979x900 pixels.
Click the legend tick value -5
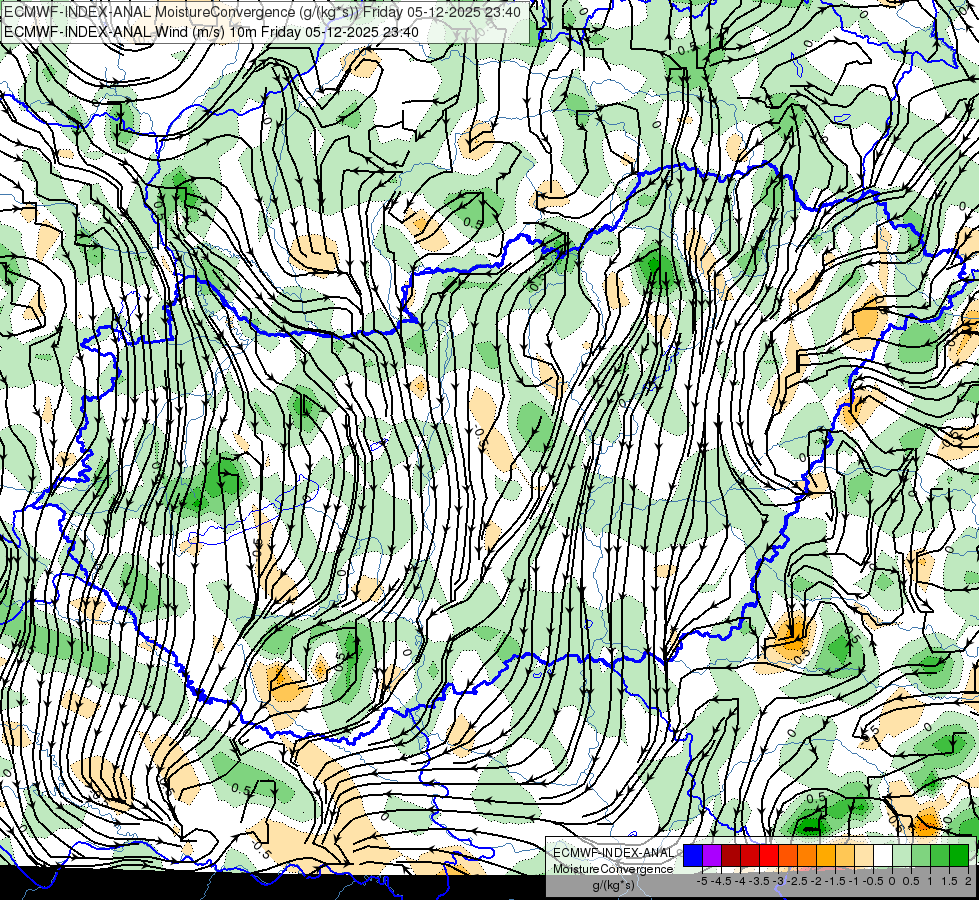(702, 881)
